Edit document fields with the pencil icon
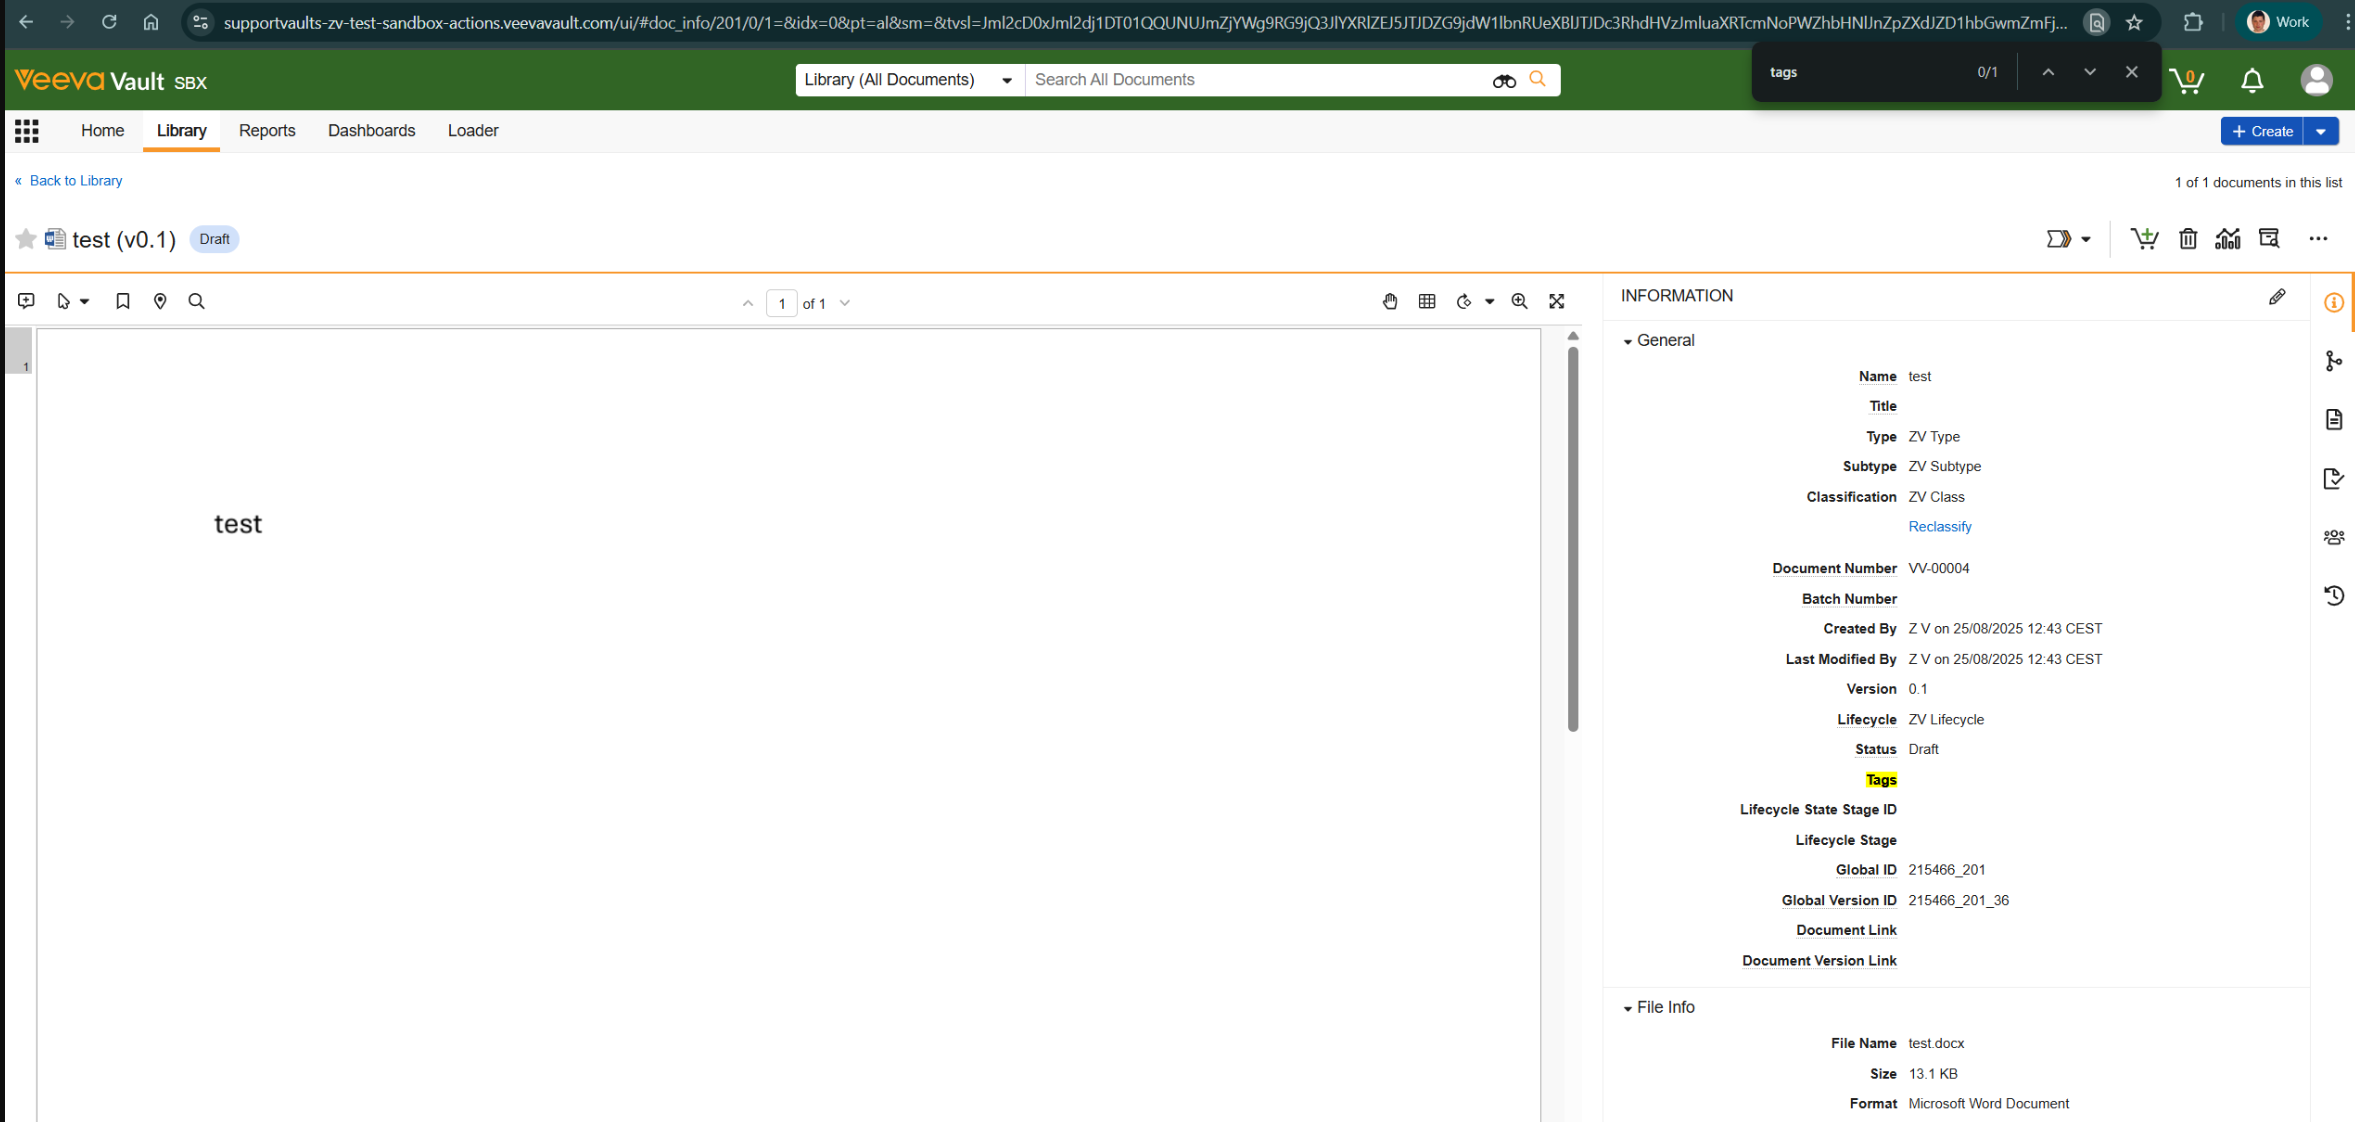2355x1122 pixels. click(2277, 296)
